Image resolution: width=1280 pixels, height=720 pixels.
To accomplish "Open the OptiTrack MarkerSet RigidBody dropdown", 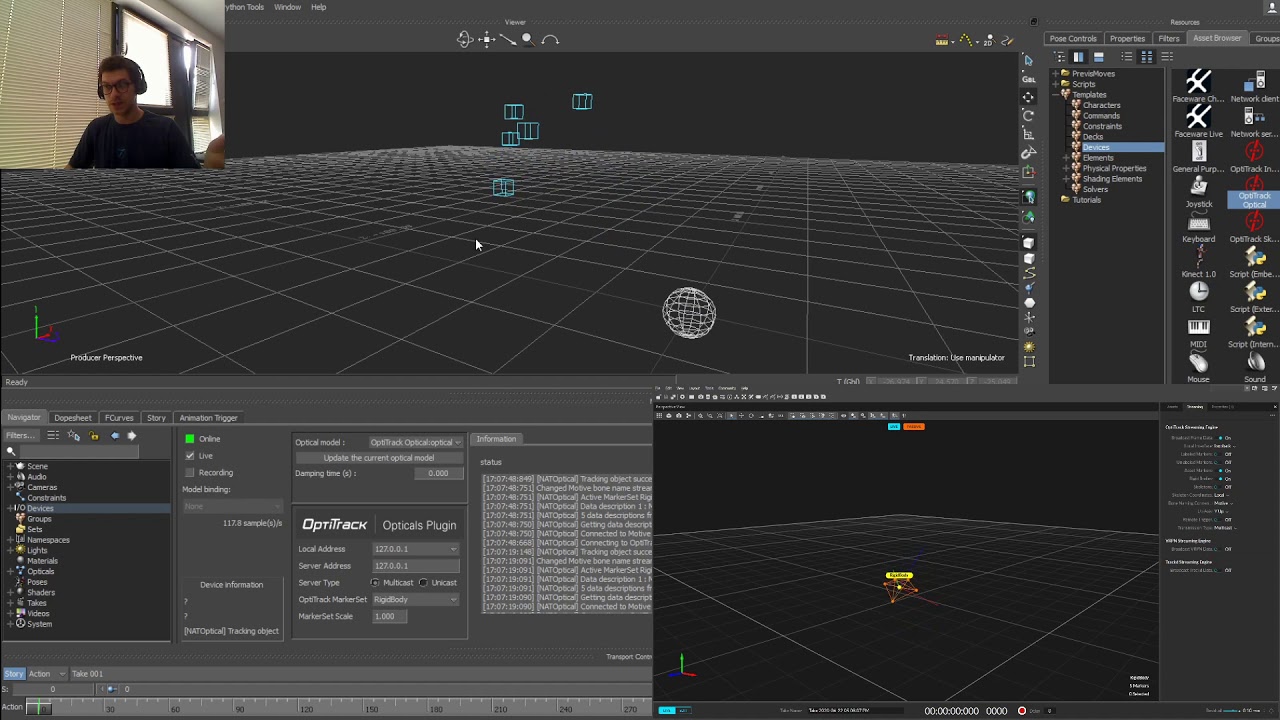I will point(415,600).
